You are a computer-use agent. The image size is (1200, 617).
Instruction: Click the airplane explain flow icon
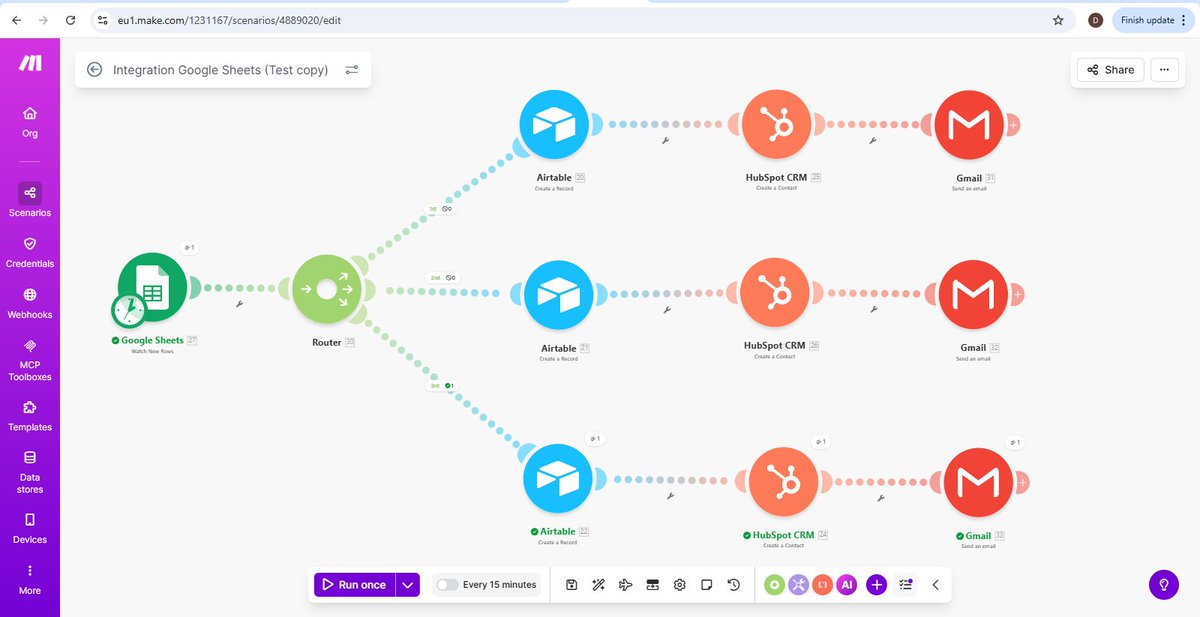click(x=626, y=585)
